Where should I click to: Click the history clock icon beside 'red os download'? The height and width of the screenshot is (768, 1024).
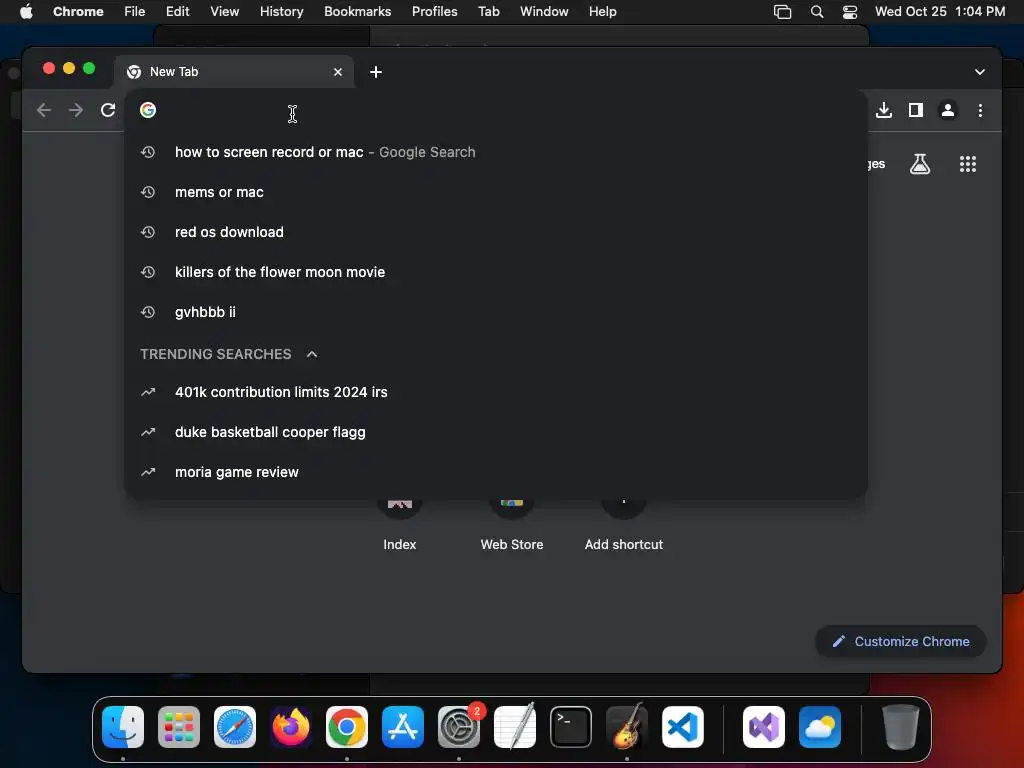[x=148, y=232]
